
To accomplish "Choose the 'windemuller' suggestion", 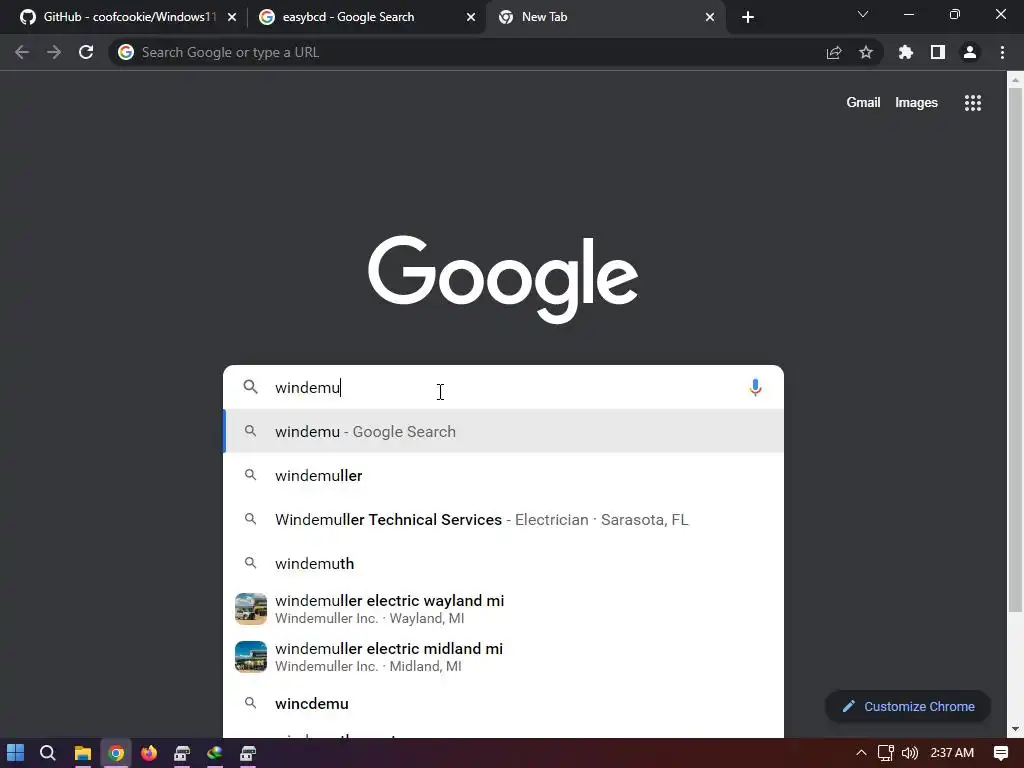I will [x=503, y=475].
